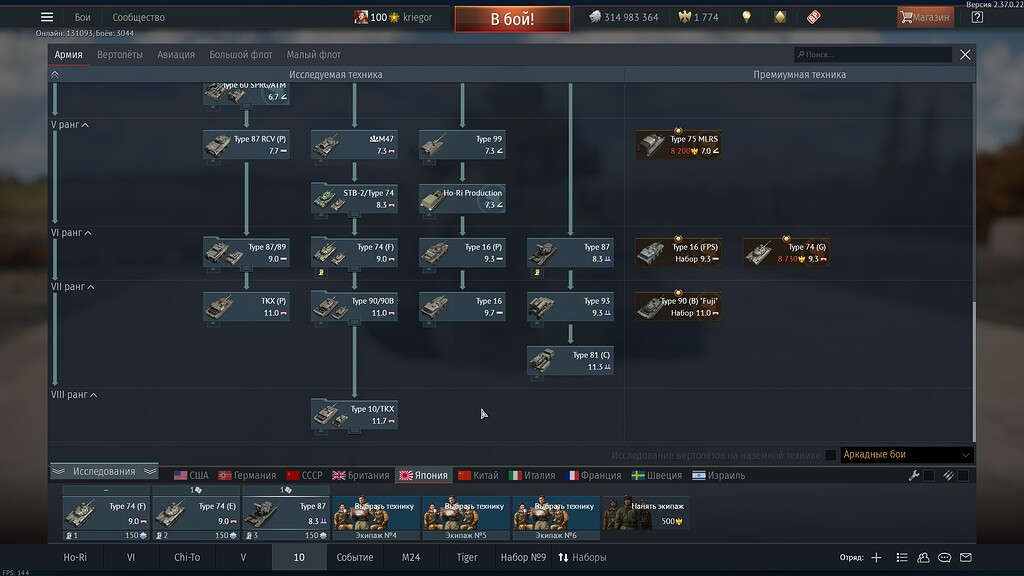The height and width of the screenshot is (576, 1024).
Task: Select the Type 99 vehicle card
Action: pos(462,144)
